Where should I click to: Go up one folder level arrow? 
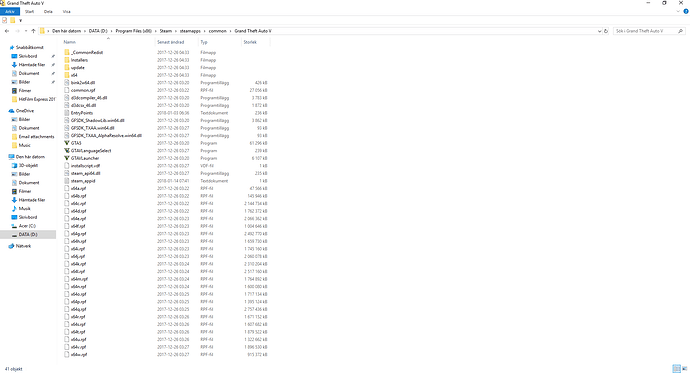tap(33, 31)
